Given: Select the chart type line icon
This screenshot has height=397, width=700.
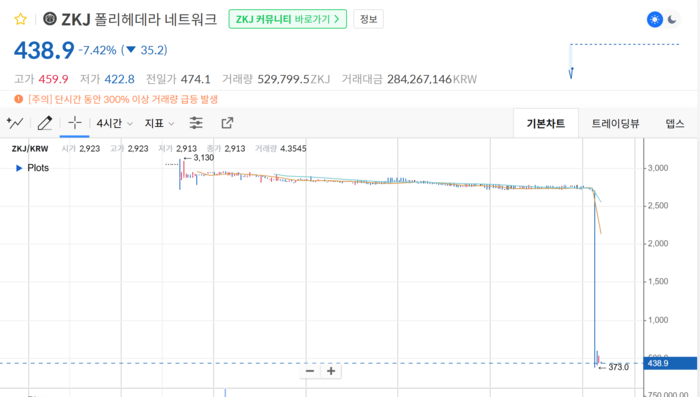Looking at the screenshot, I should pos(15,123).
